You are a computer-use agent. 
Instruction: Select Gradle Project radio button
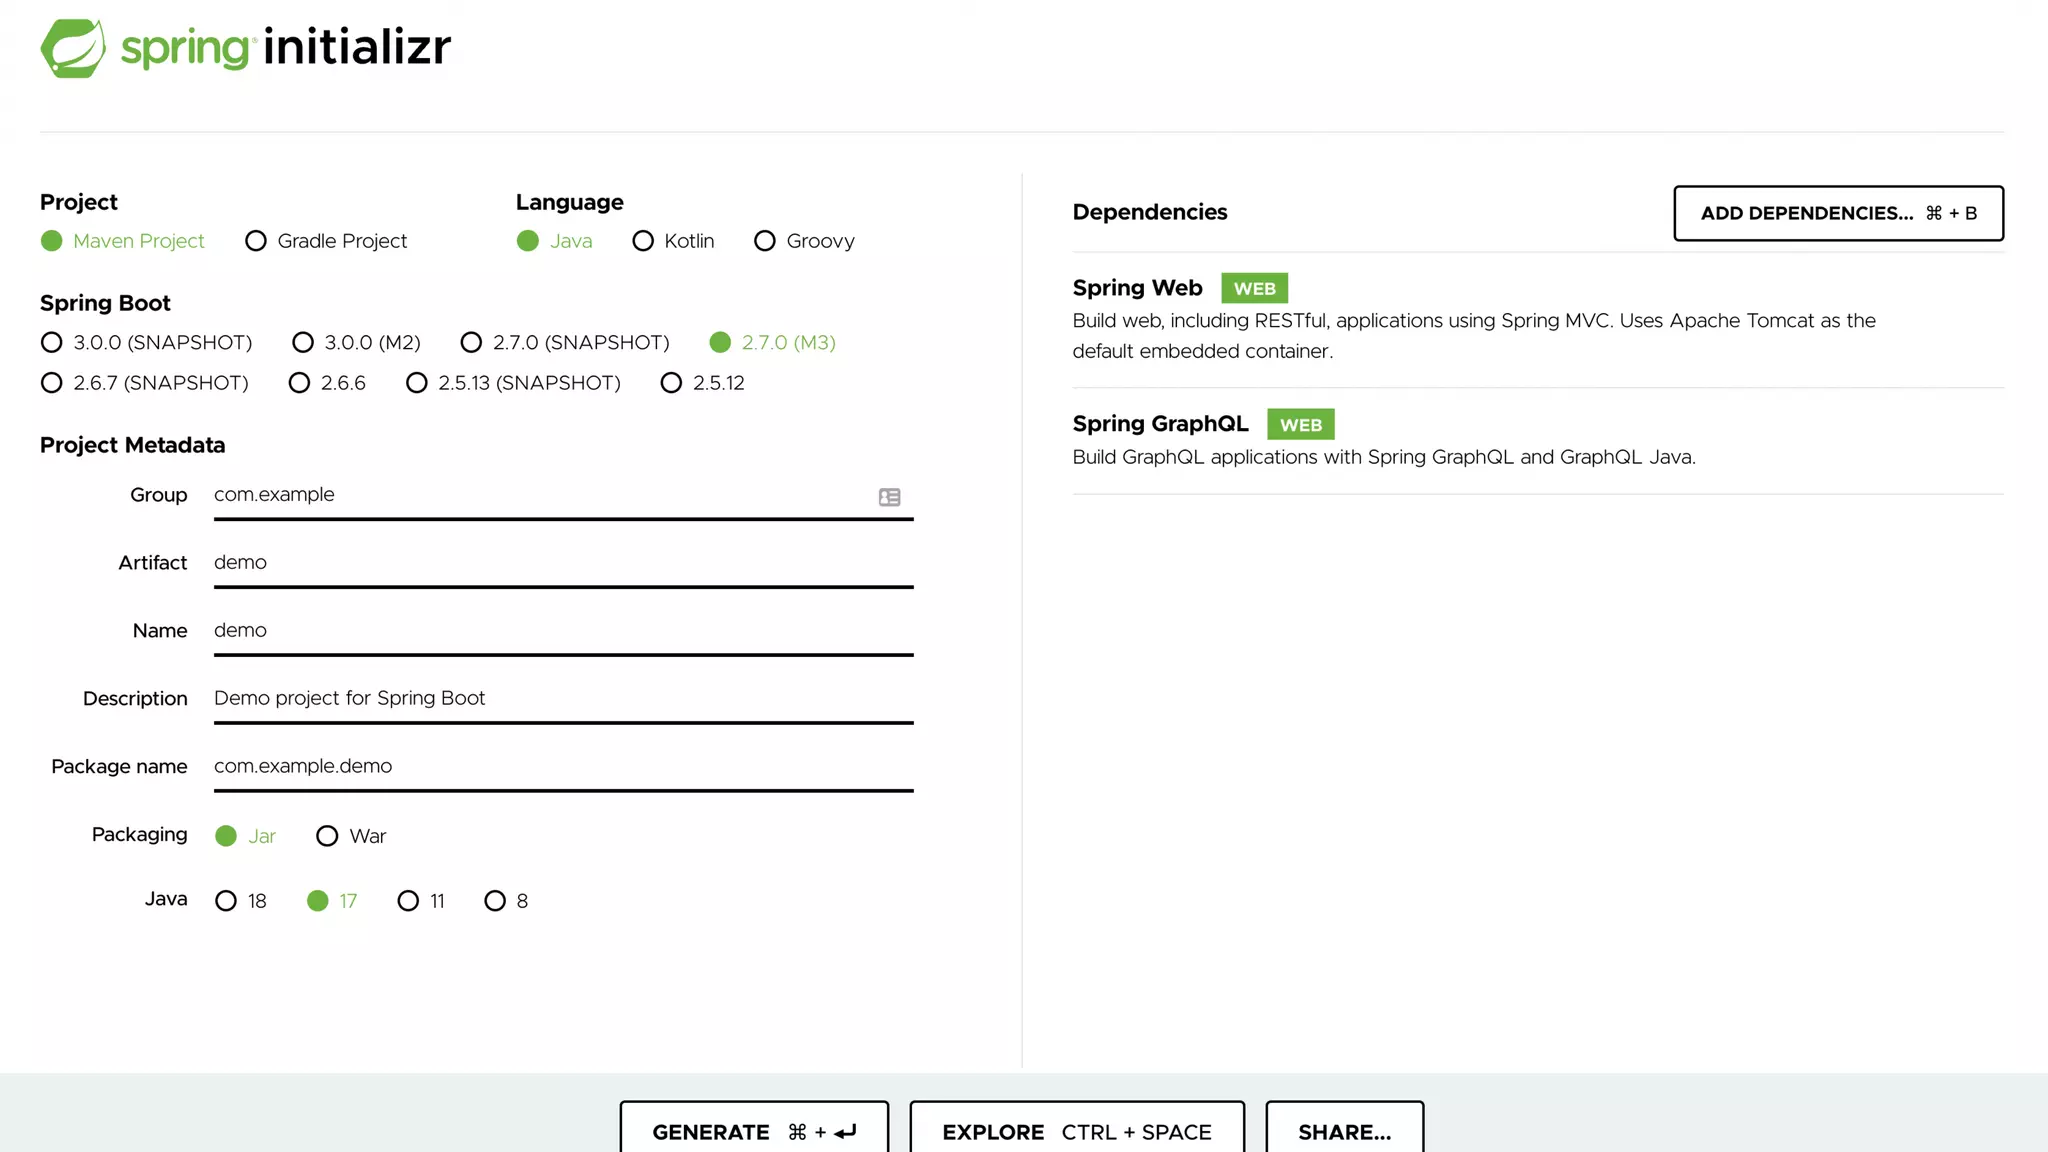256,241
